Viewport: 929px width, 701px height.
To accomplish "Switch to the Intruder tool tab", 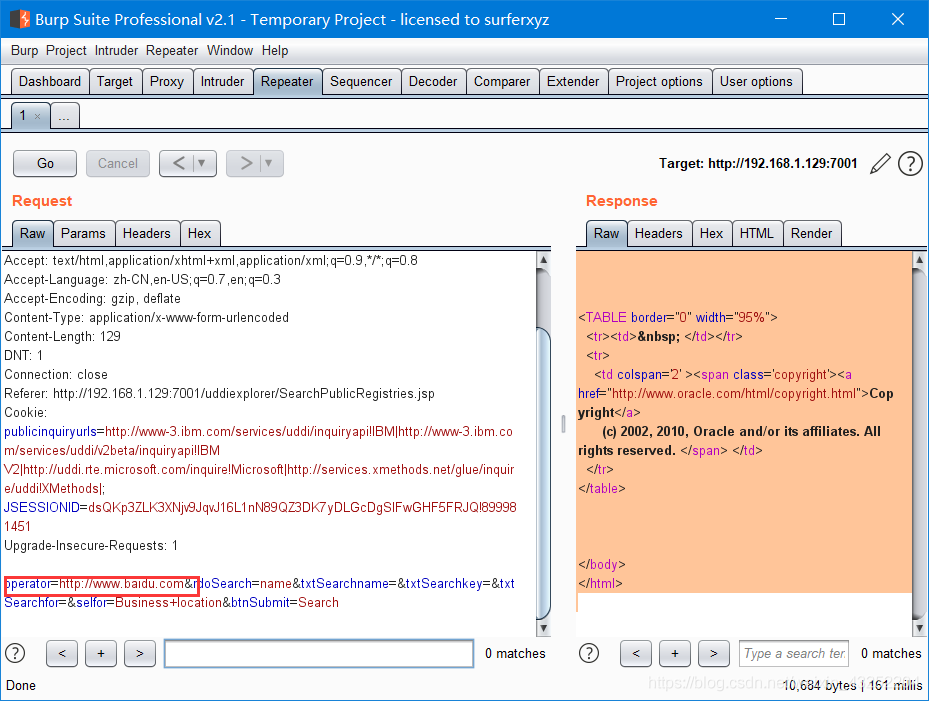I will click(x=222, y=81).
